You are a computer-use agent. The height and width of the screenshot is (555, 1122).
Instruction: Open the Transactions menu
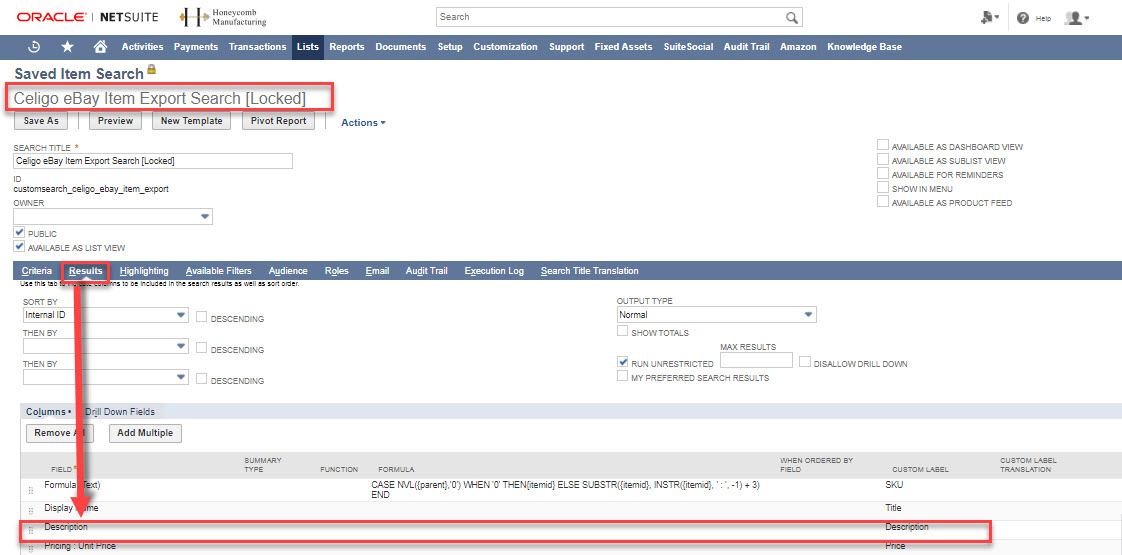(x=258, y=46)
